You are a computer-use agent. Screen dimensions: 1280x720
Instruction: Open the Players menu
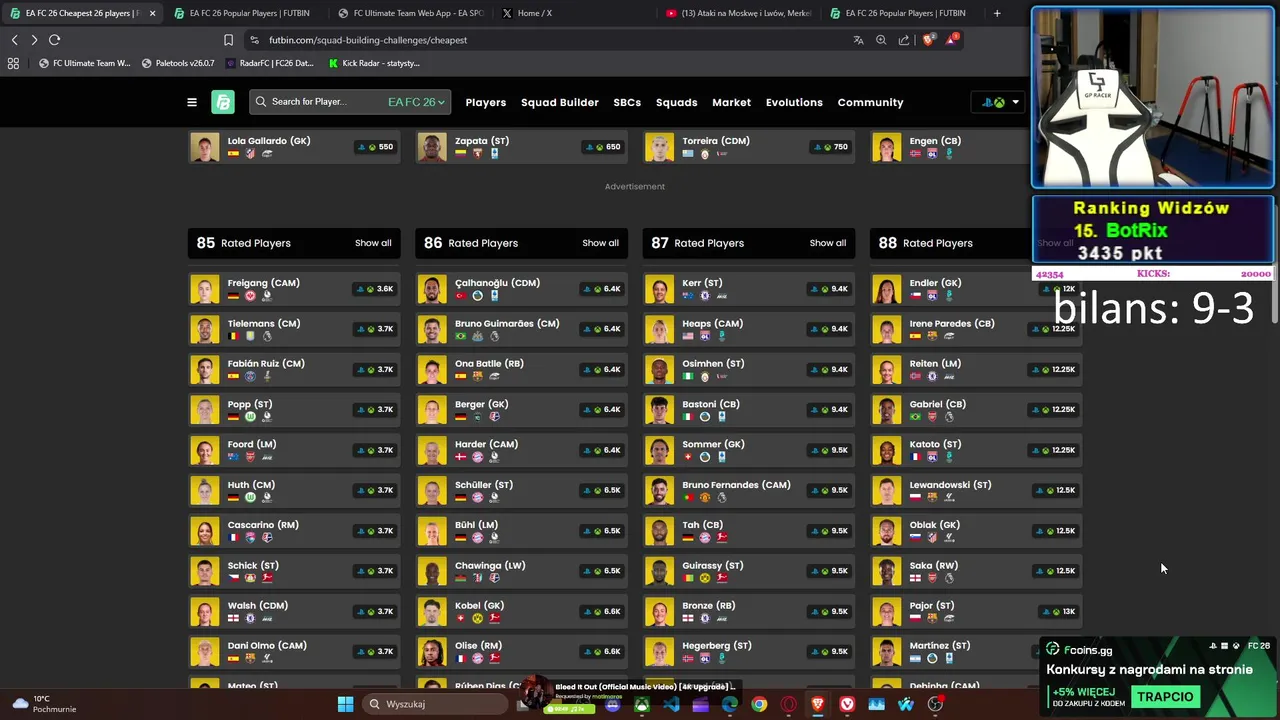486,102
